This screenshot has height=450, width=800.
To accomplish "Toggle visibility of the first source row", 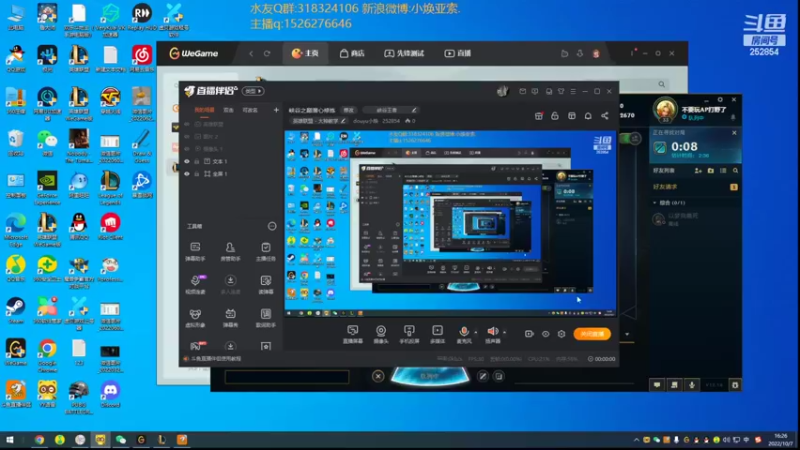I will pos(187,124).
